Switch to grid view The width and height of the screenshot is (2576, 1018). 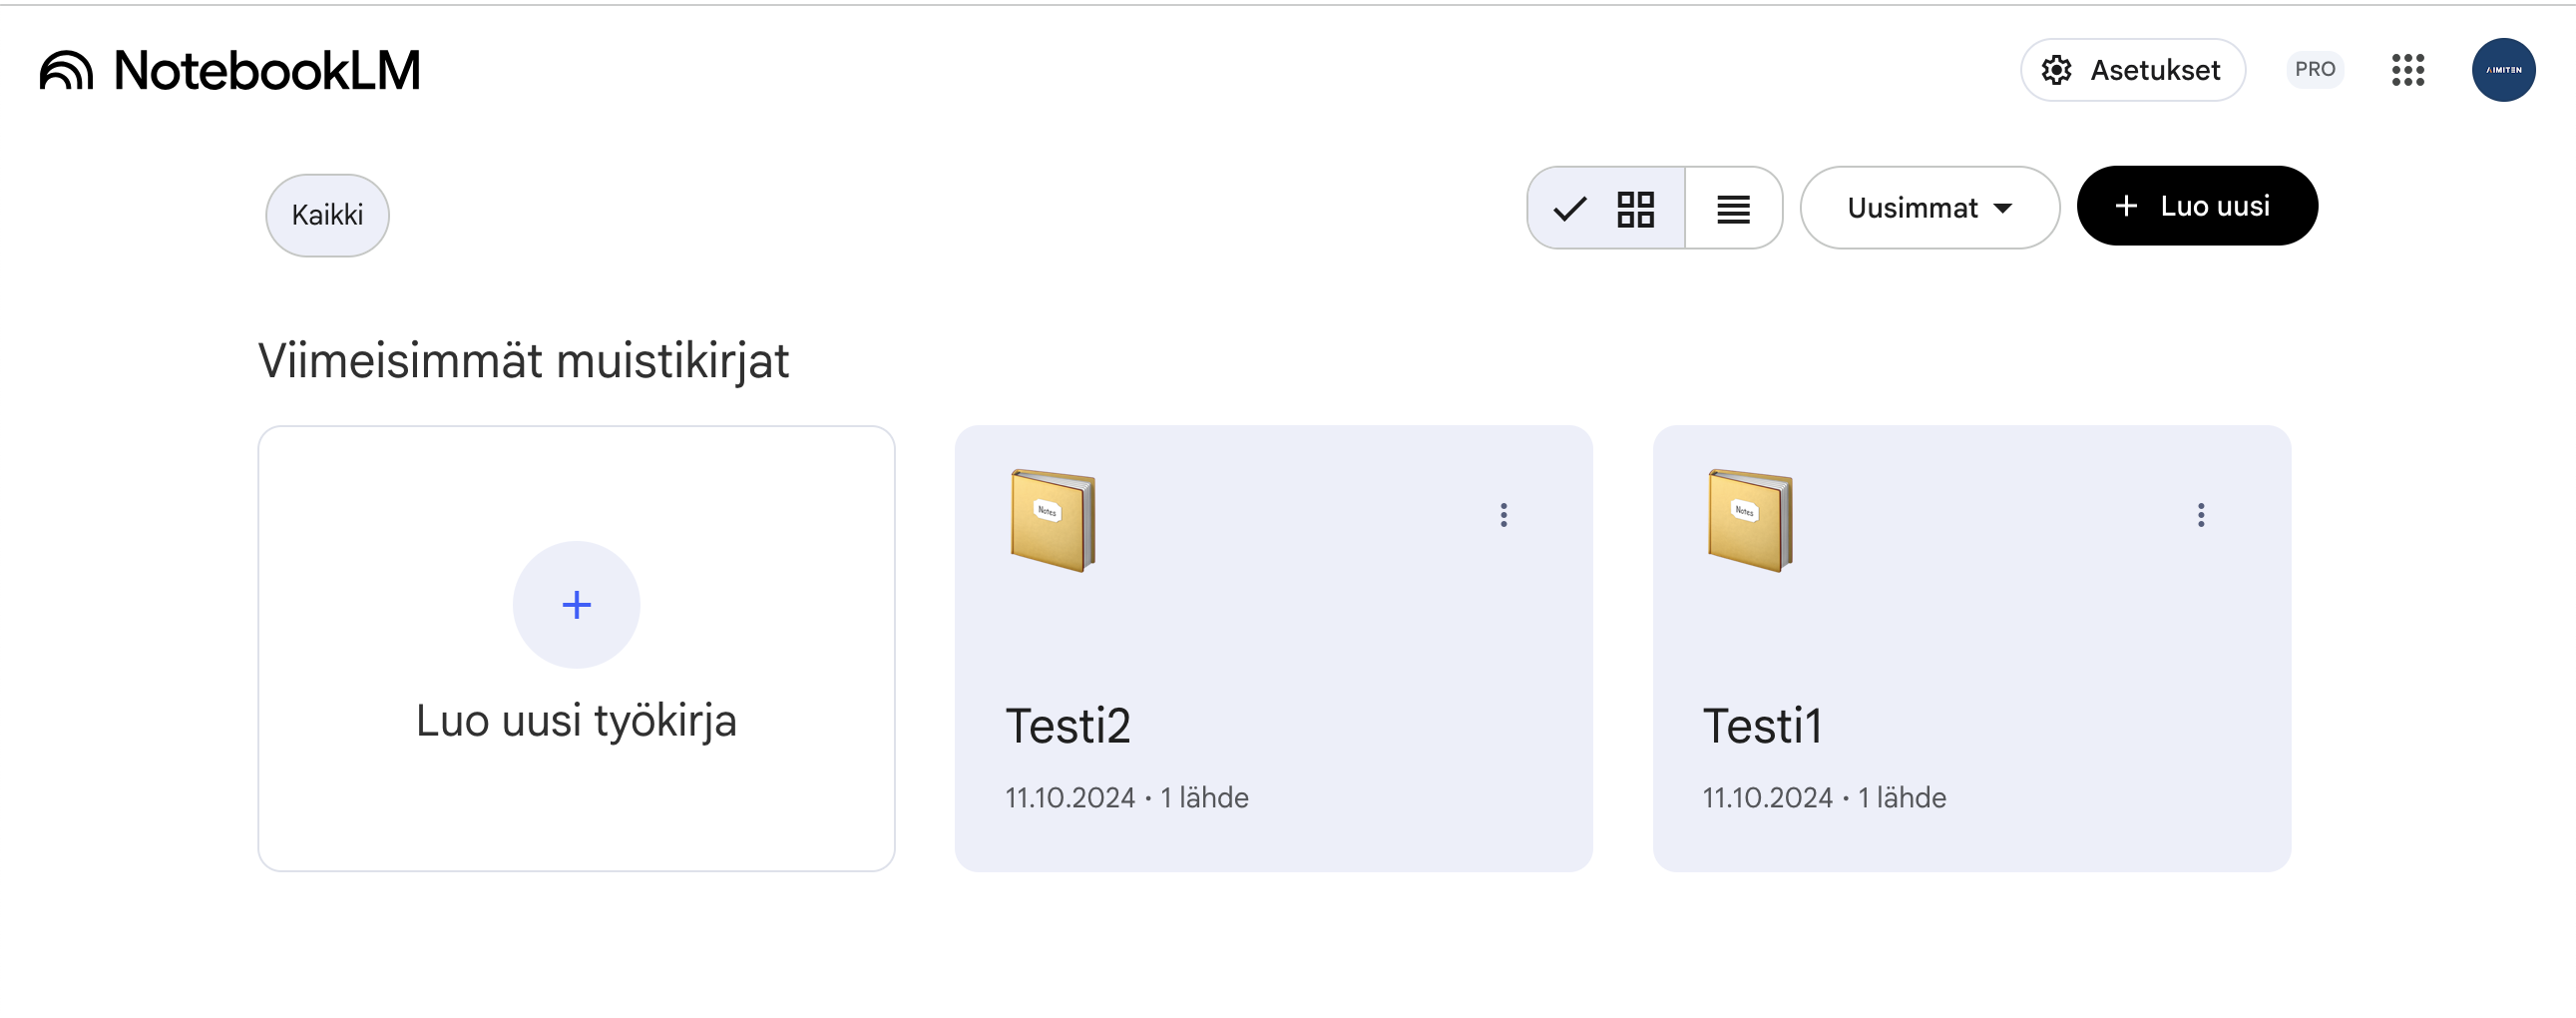point(1634,208)
